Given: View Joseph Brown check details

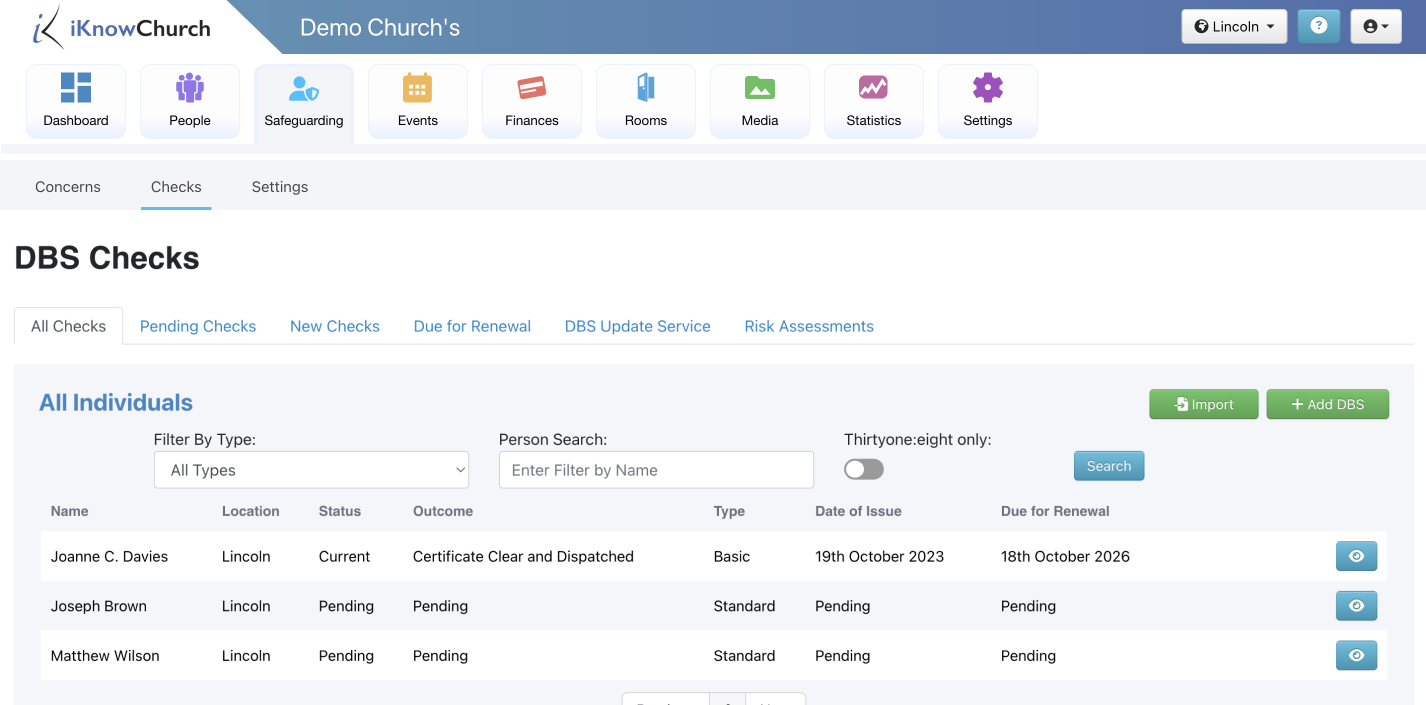Looking at the screenshot, I should point(1356,606).
